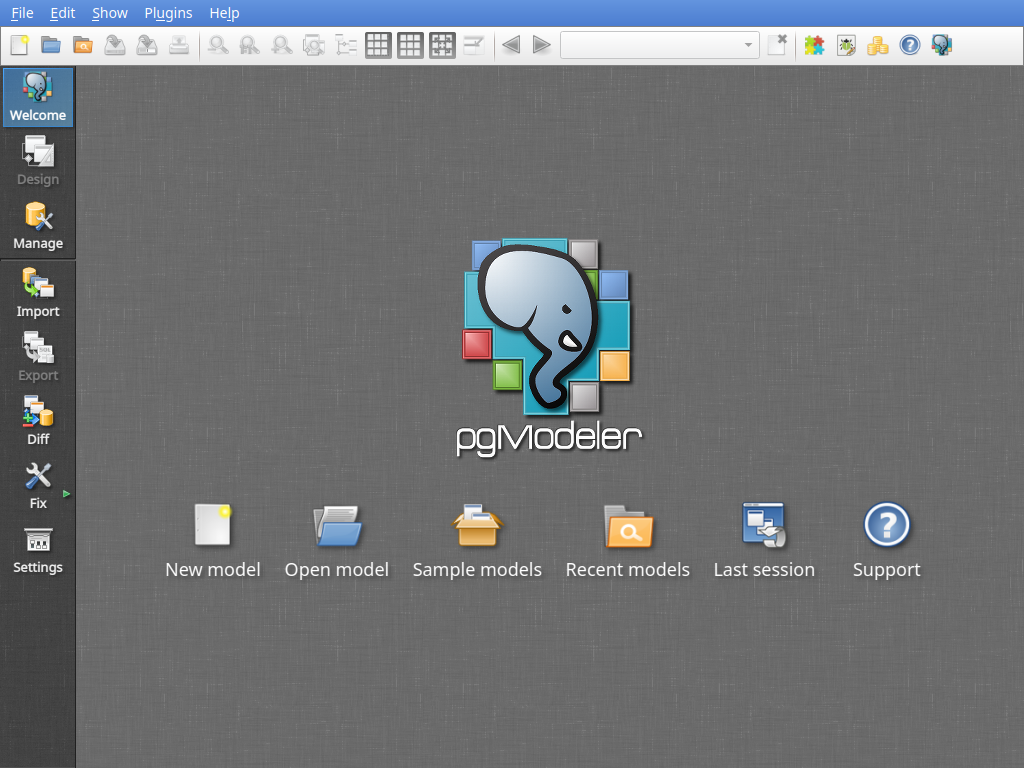This screenshot has width=1024, height=768.
Task: Click the bug report icon
Action: 846,45
